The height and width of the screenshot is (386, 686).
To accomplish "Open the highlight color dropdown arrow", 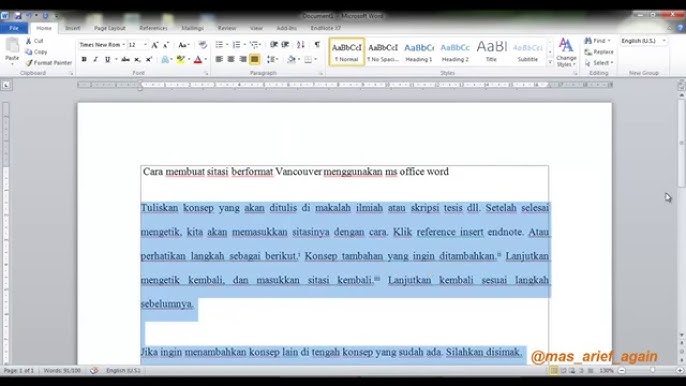I will 189,59.
